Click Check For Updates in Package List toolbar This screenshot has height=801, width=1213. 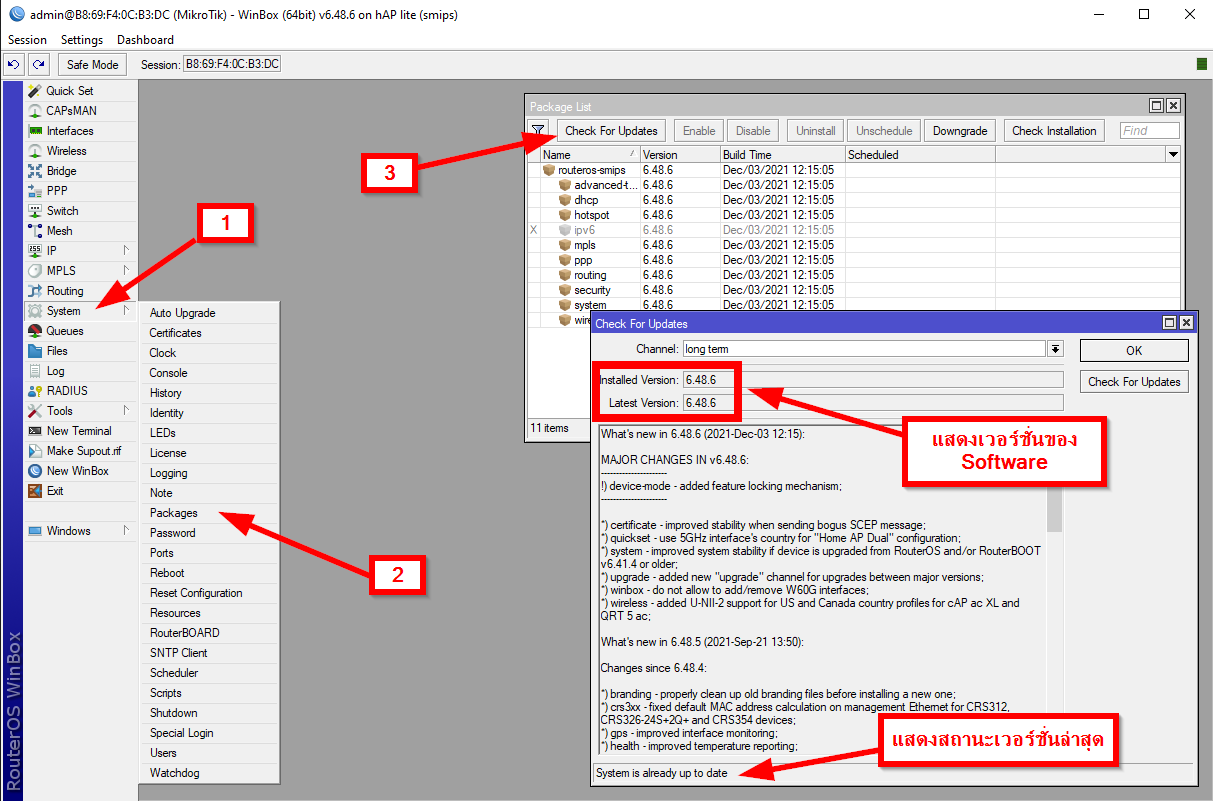[x=611, y=131]
